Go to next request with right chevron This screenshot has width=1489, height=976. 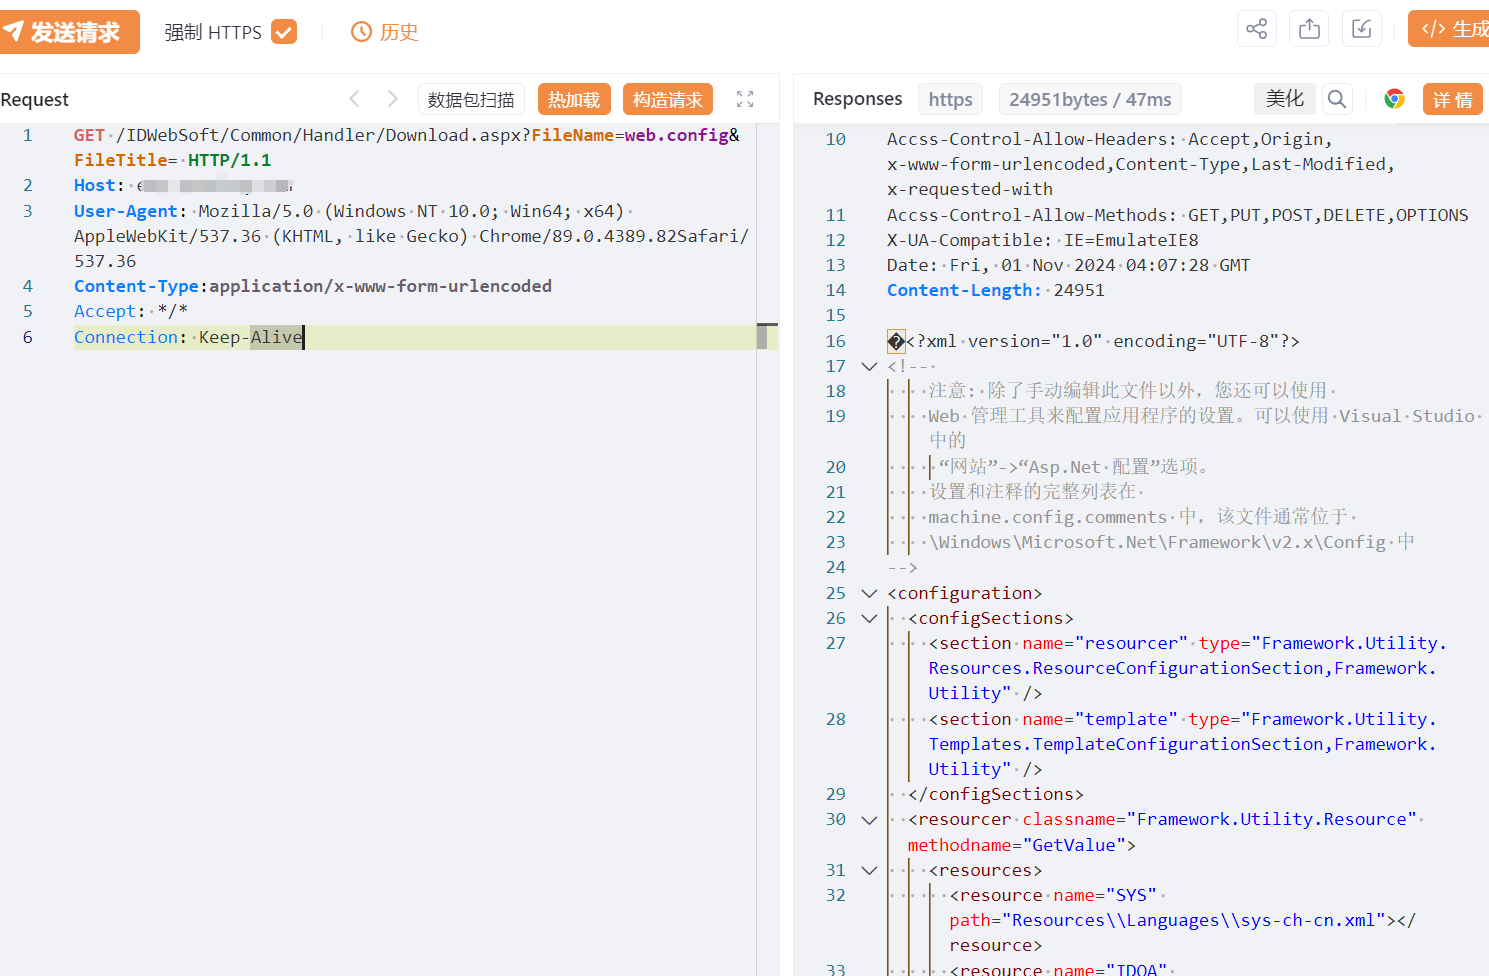point(392,98)
